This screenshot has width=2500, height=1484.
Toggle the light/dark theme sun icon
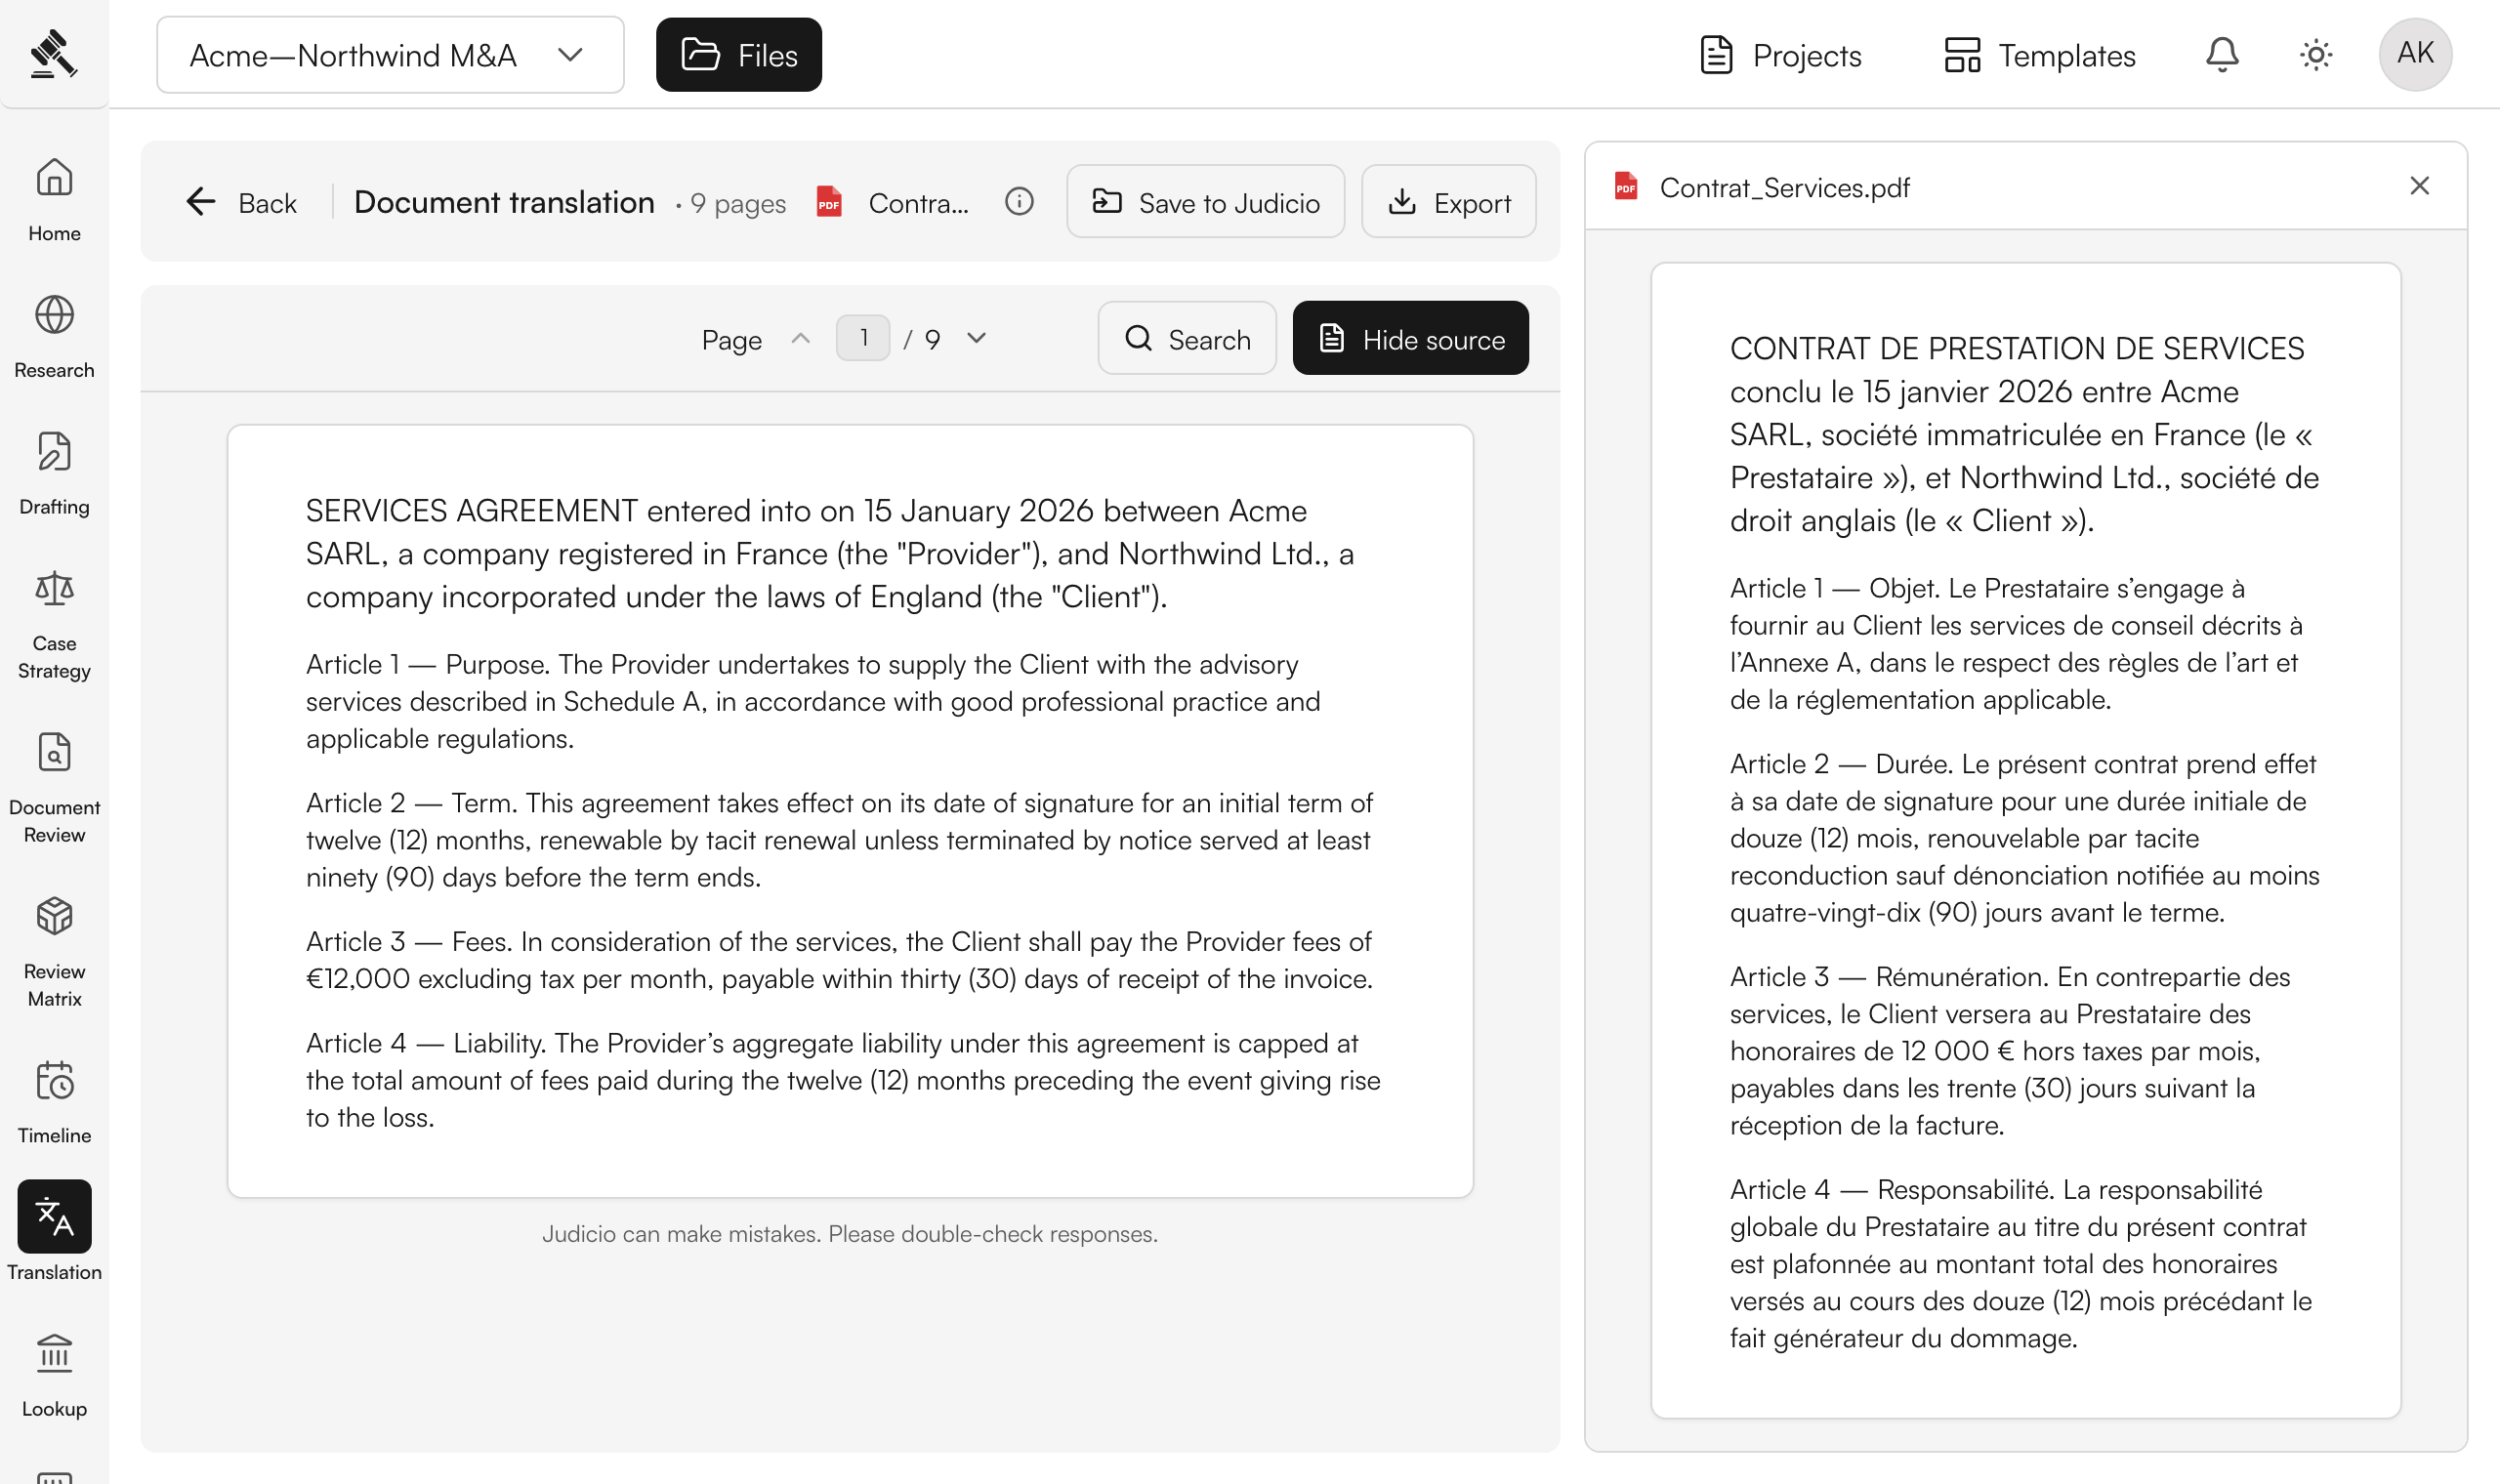pyautogui.click(x=2315, y=54)
